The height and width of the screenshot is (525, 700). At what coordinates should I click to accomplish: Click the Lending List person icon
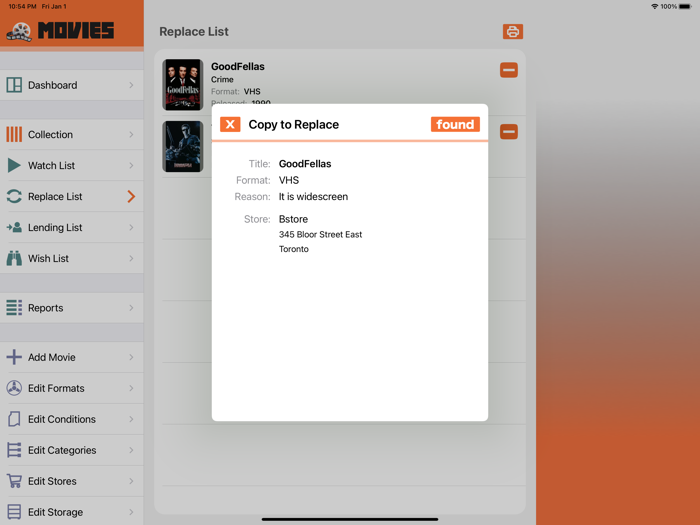14,227
